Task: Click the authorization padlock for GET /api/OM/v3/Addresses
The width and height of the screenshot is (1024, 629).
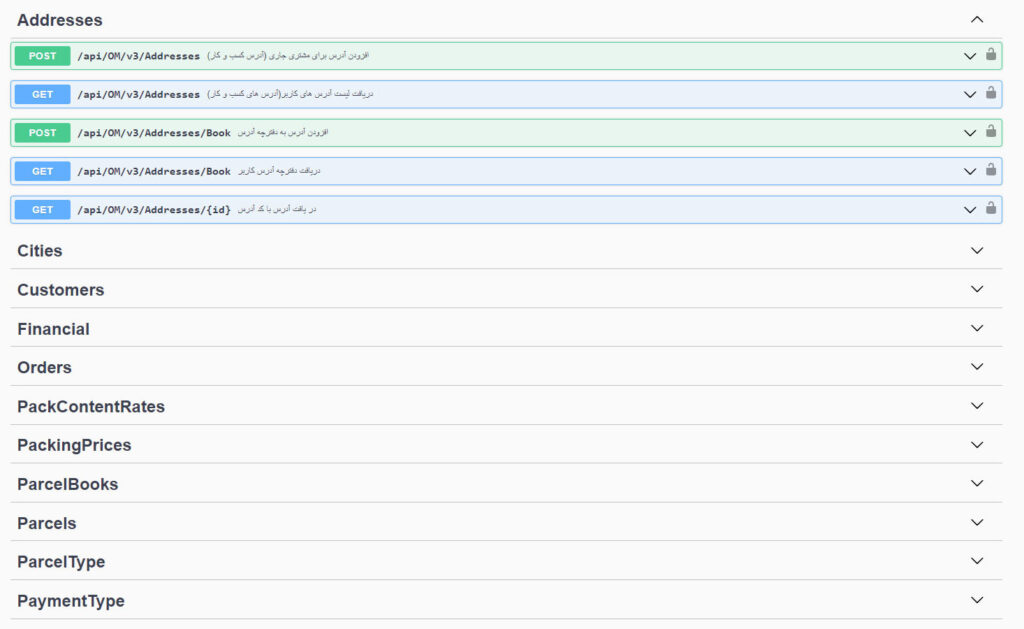Action: click(990, 94)
